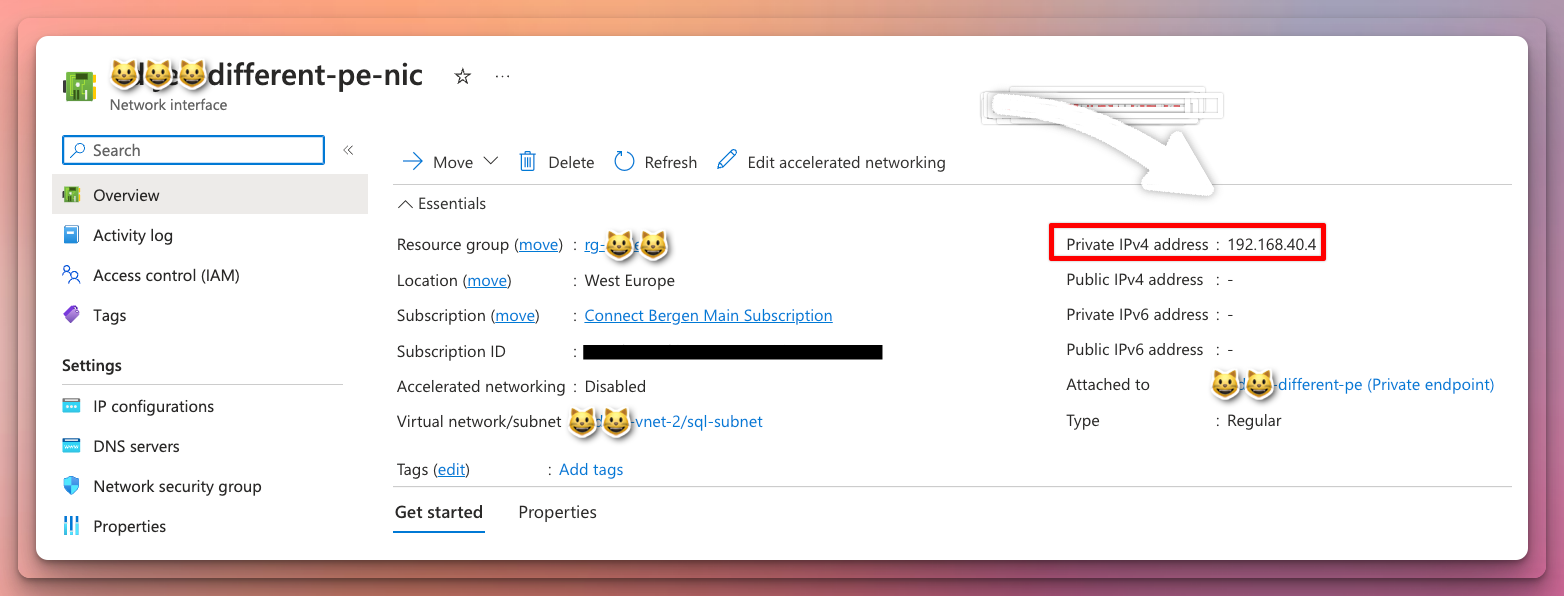
Task: Click the Access control (IAM) icon
Action: click(71, 275)
